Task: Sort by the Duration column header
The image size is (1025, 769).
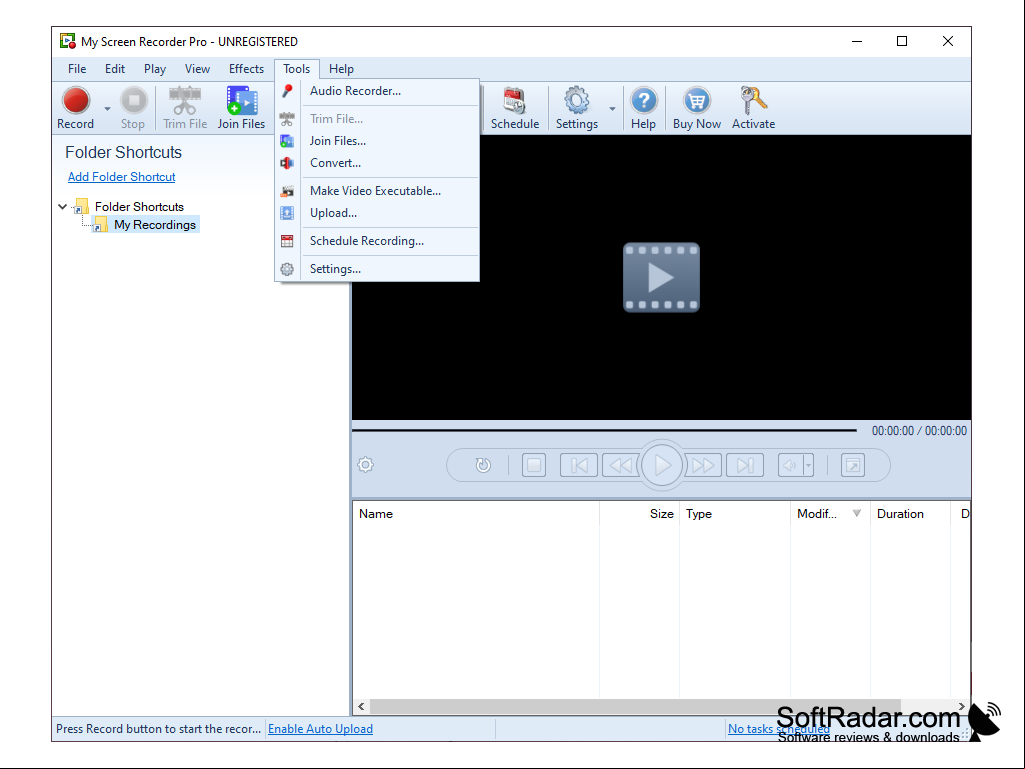Action: (909, 514)
